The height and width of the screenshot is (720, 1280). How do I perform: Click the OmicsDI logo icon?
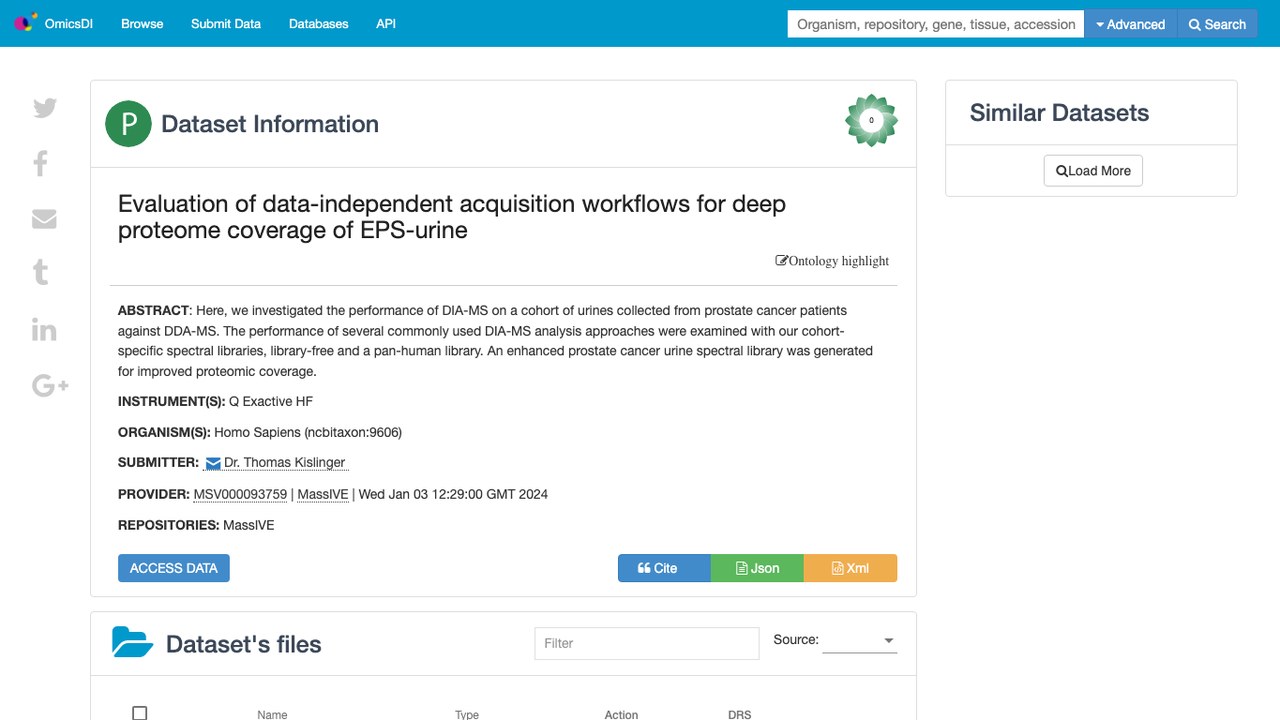pos(25,23)
